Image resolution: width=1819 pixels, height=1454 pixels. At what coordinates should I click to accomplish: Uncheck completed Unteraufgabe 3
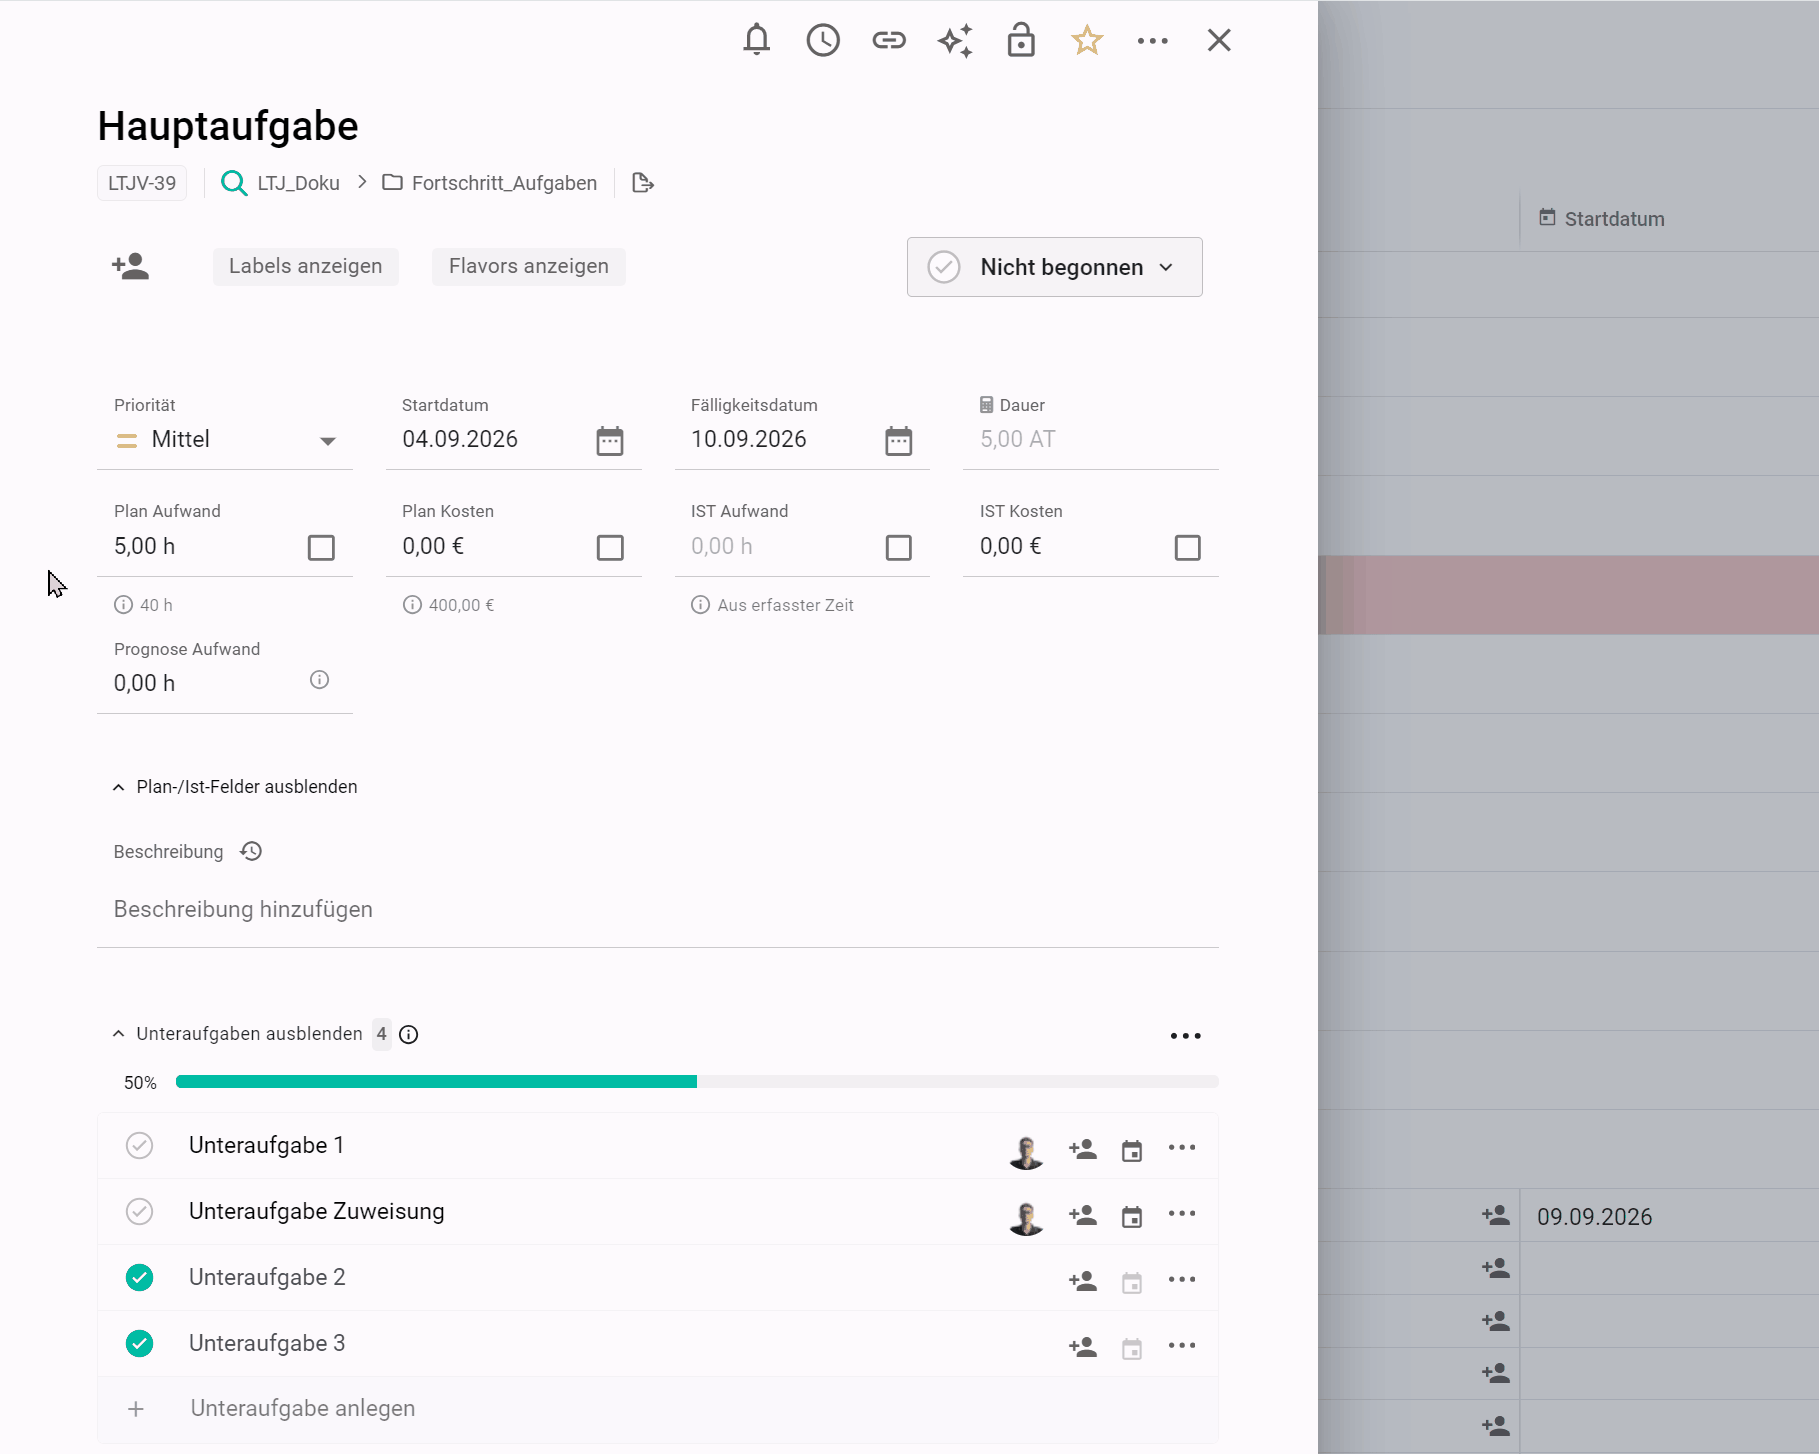coord(140,1344)
